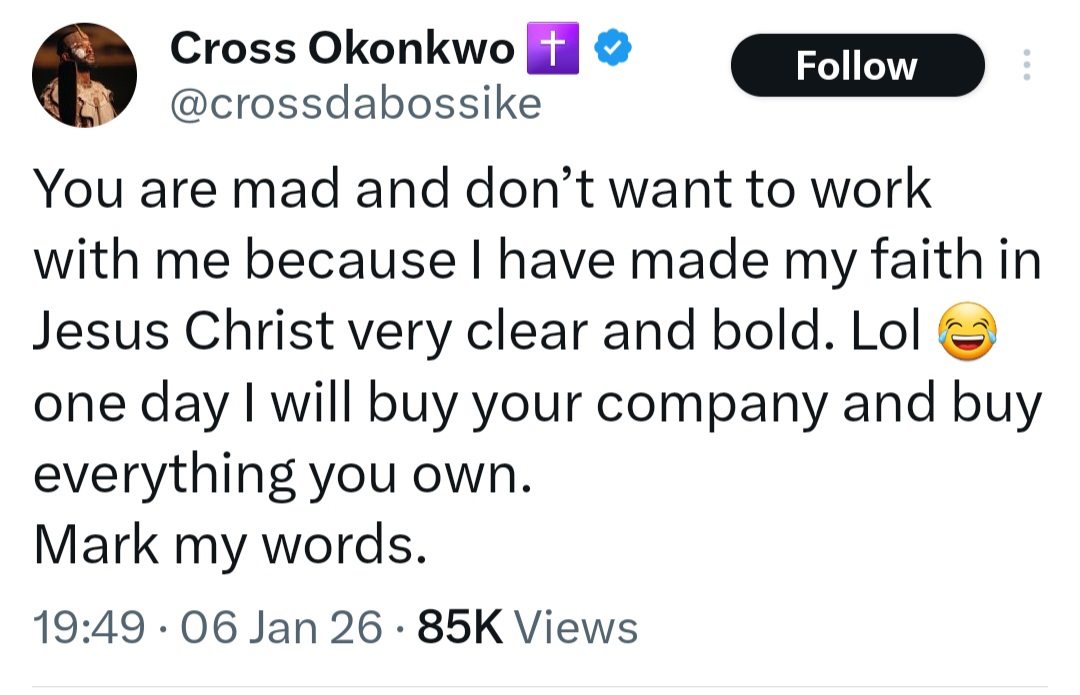
Task: Open Cross Okonkwo's profile picture
Action: [84, 75]
